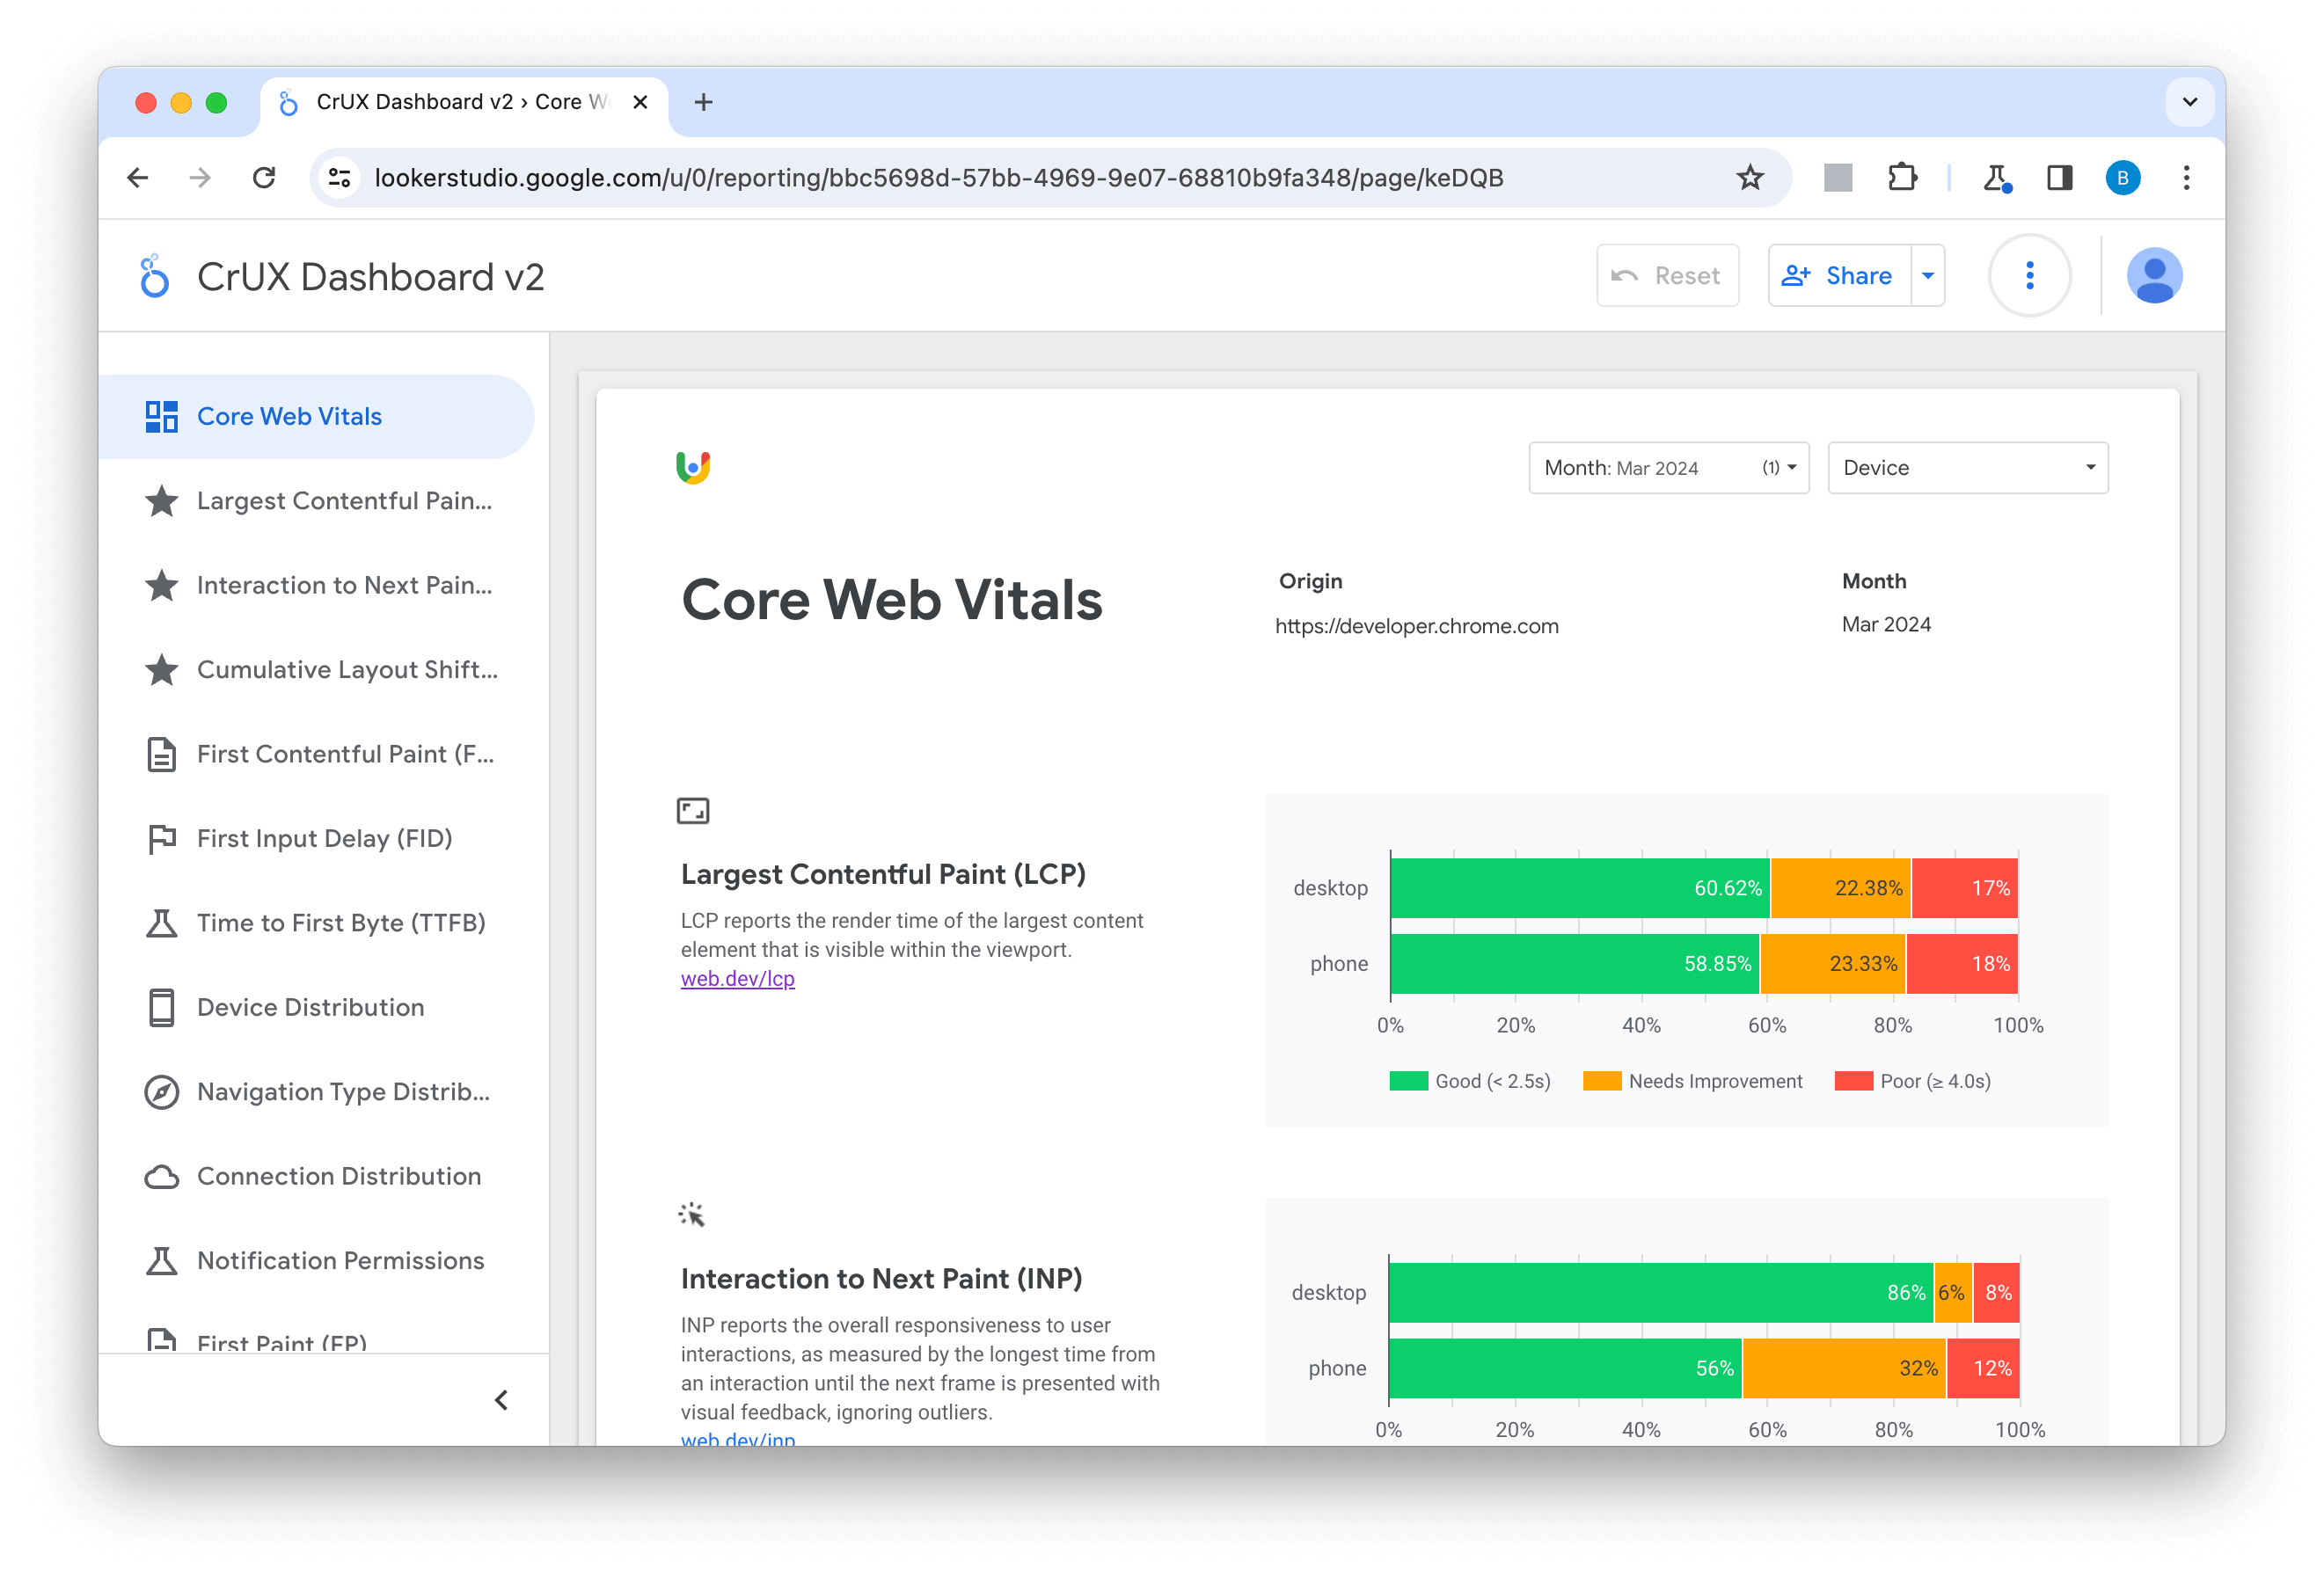Click the web.dev/lcp hyperlink

click(x=739, y=980)
